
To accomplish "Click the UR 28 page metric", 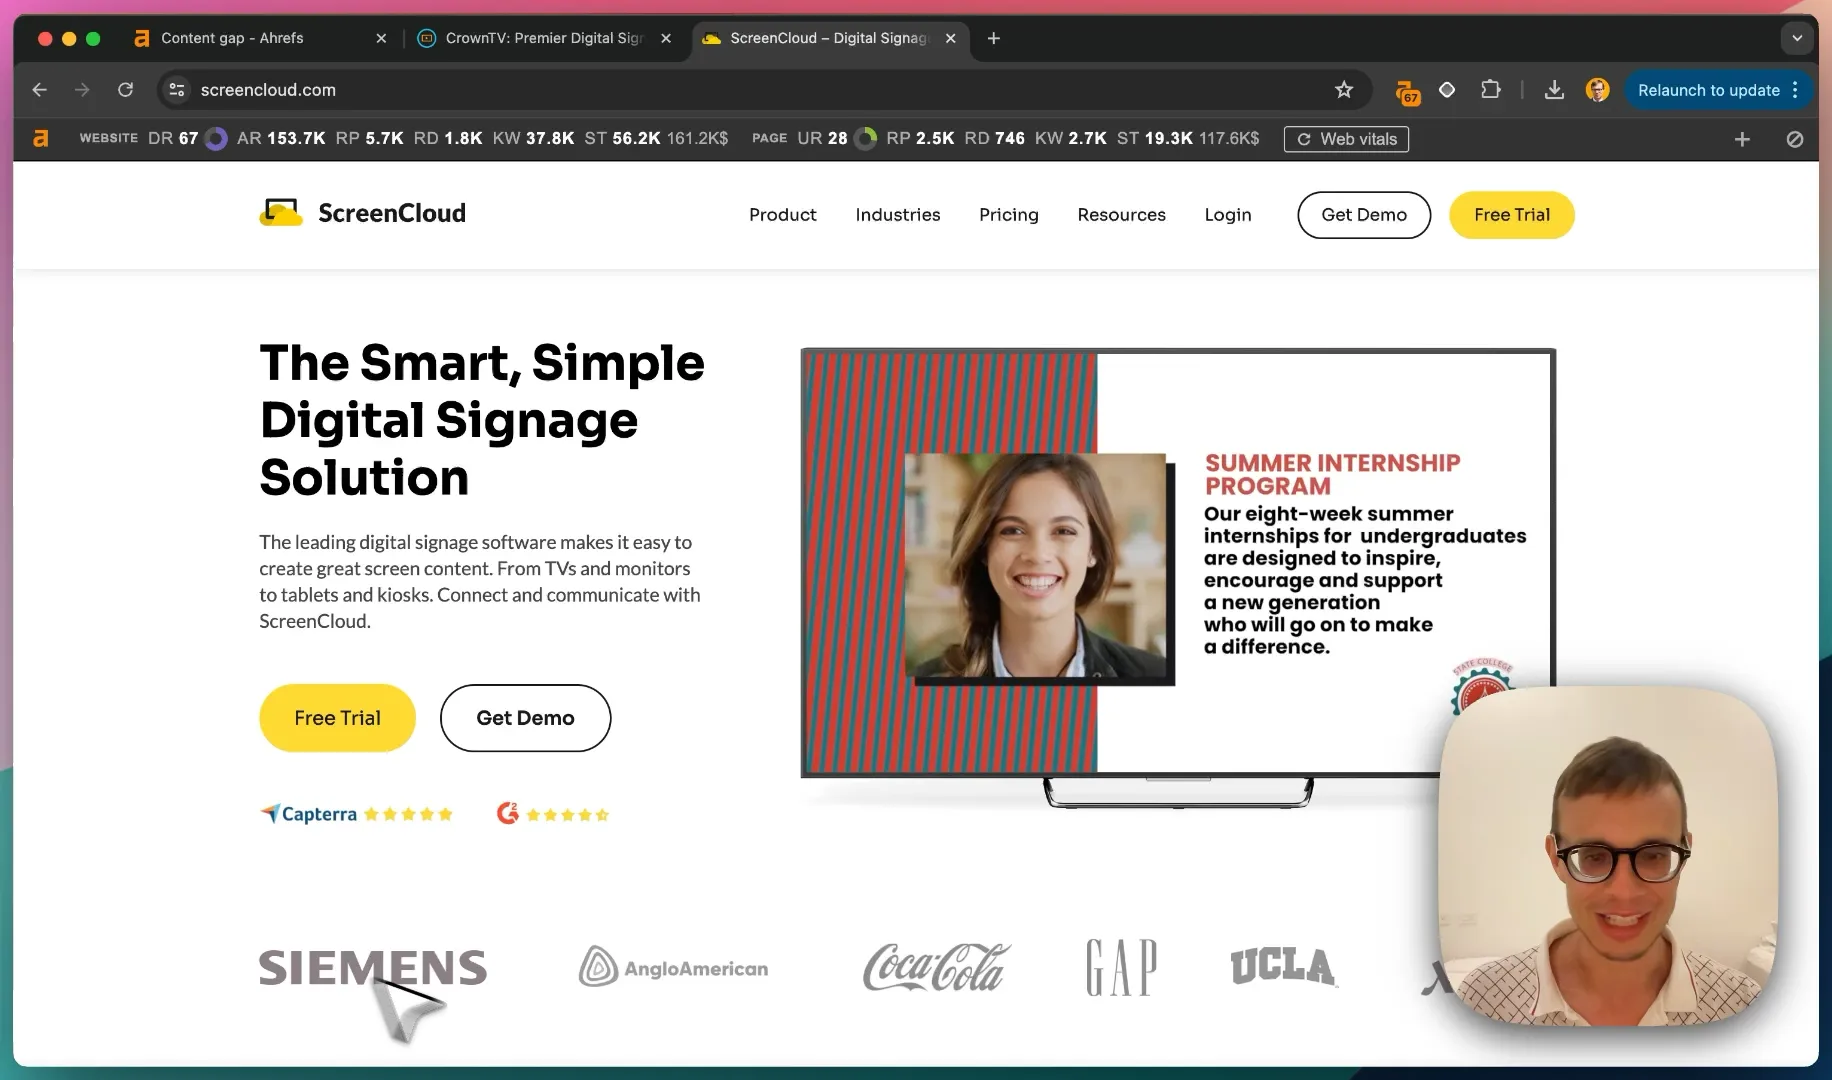I will pyautogui.click(x=822, y=139).
